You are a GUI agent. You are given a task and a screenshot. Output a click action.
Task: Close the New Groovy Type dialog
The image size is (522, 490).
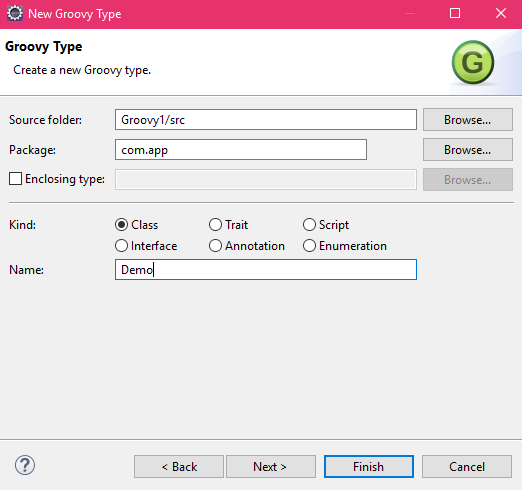(x=501, y=13)
